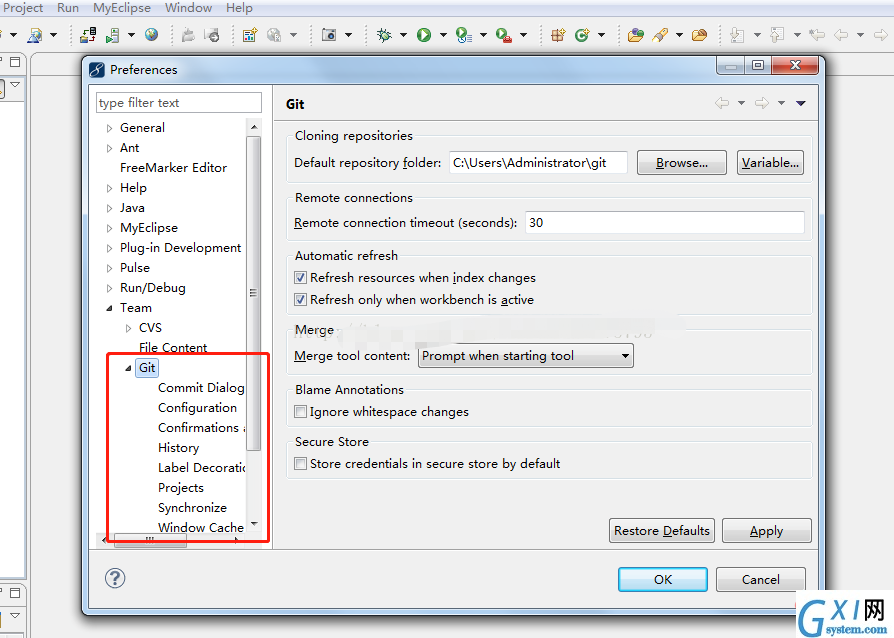This screenshot has width=894, height=638.
Task: Click the new web project icon with star
Action: click(x=250, y=35)
